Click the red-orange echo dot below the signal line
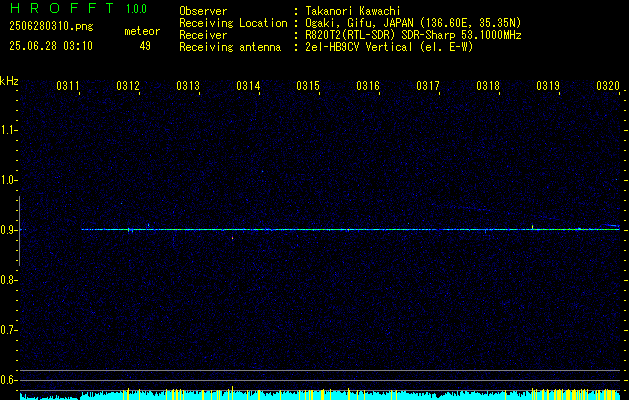 click(x=232, y=238)
